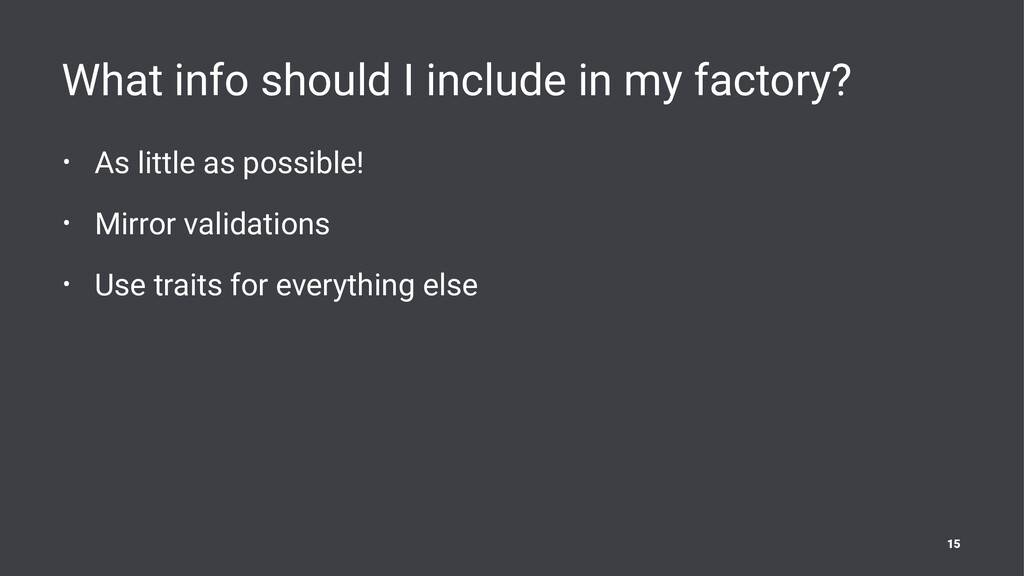Viewport: 1024px width, 576px height.
Task: Click the word 'info' in the title
Action: pos(211,80)
